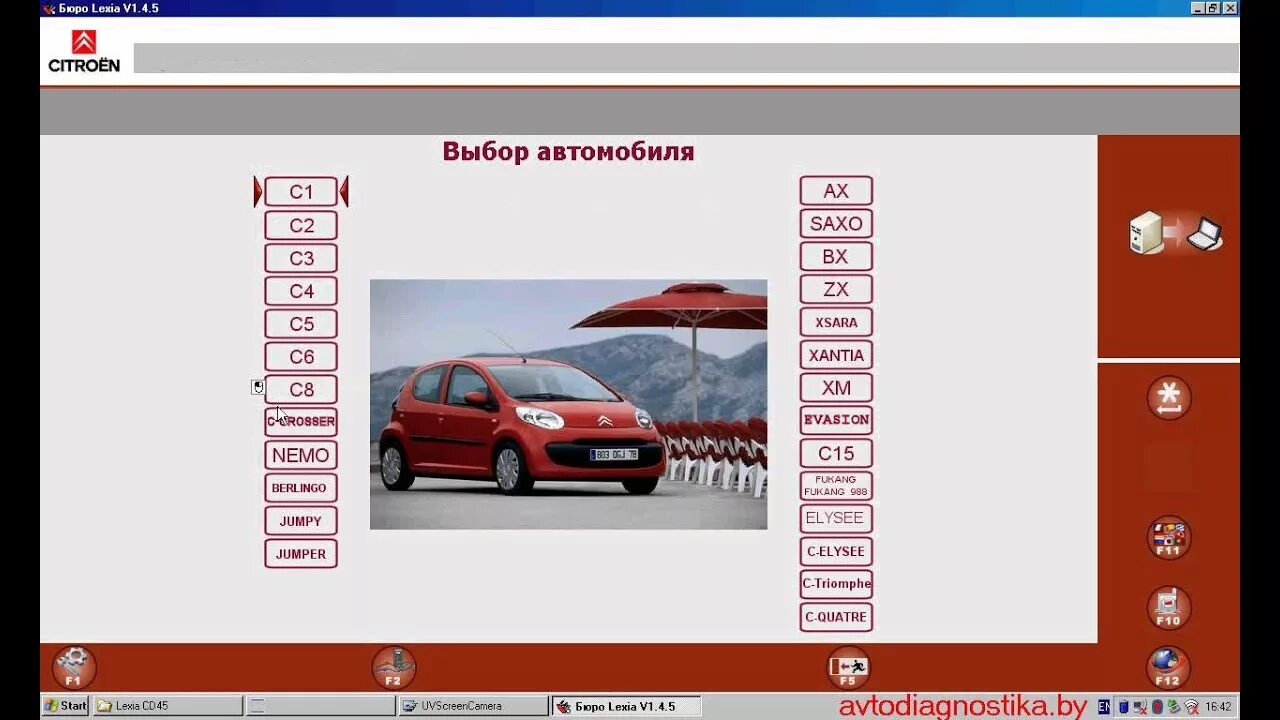Choose the SAXO model
This screenshot has height=720, width=1280.
pos(836,223)
